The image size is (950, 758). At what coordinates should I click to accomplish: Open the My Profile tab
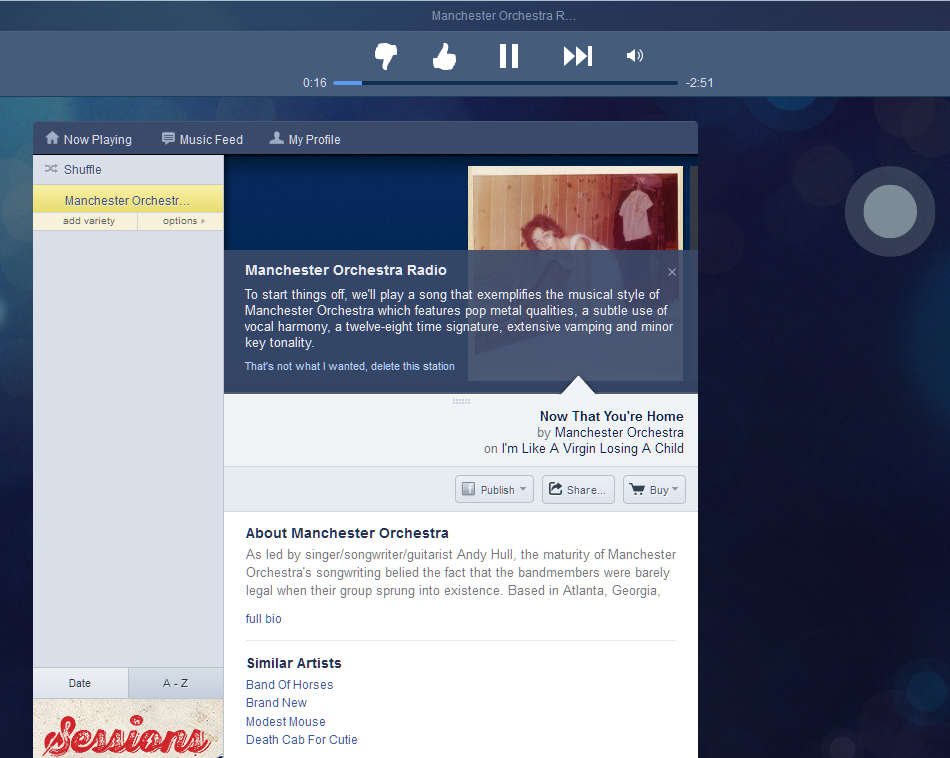305,139
